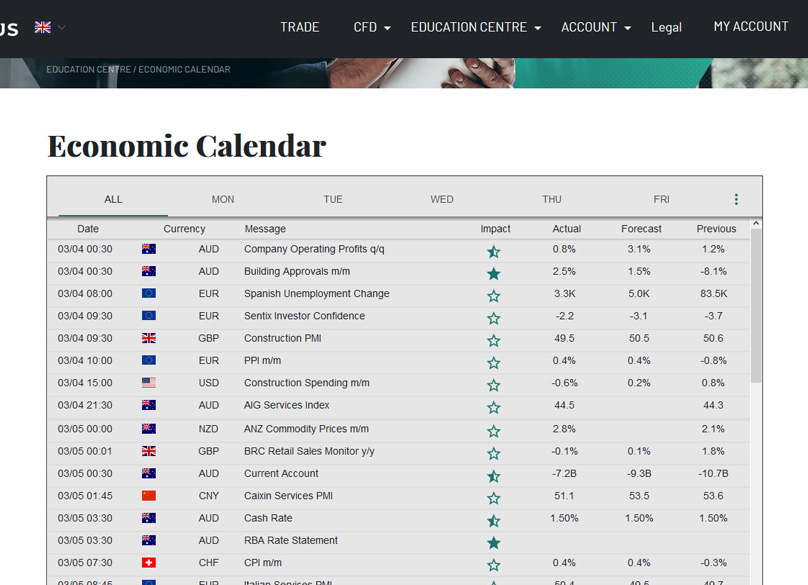
Task: Switch to the TUE tab
Action: [333, 199]
